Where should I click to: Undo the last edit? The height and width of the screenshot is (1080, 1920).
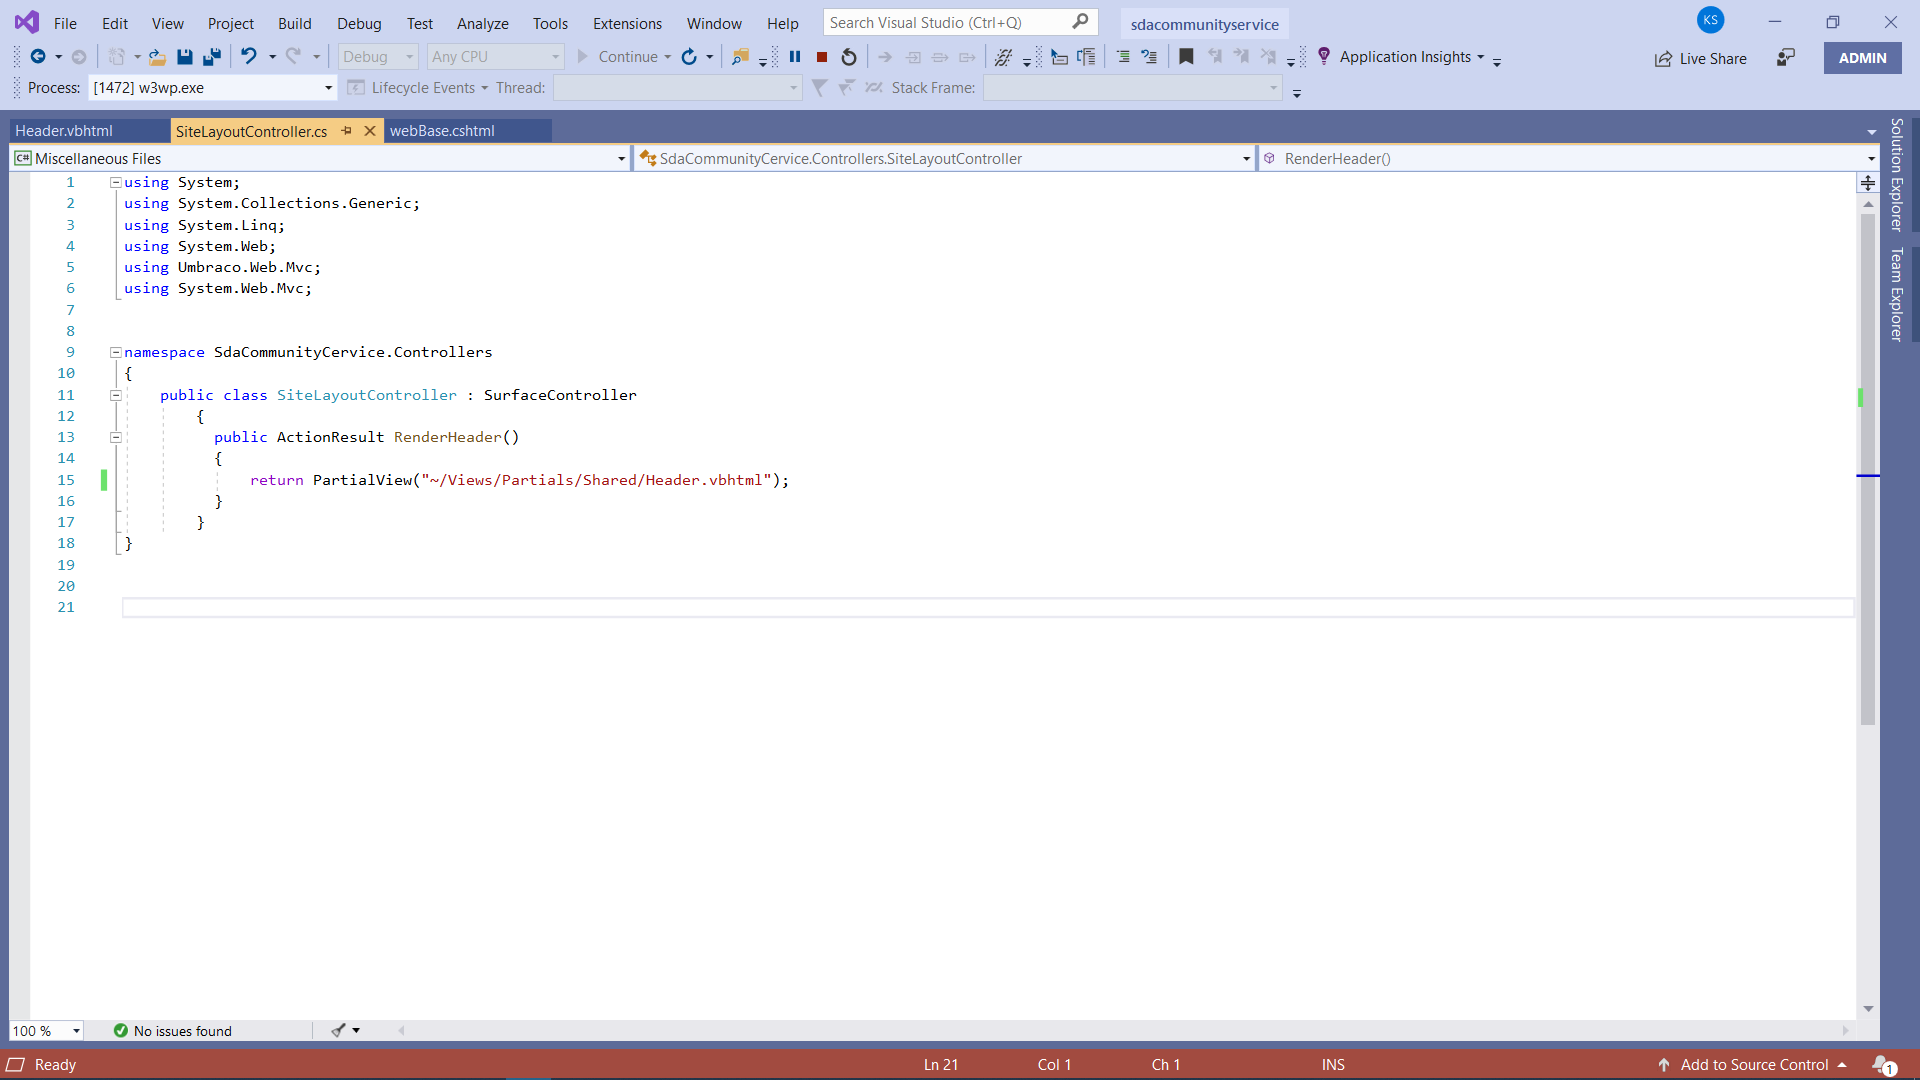249,57
